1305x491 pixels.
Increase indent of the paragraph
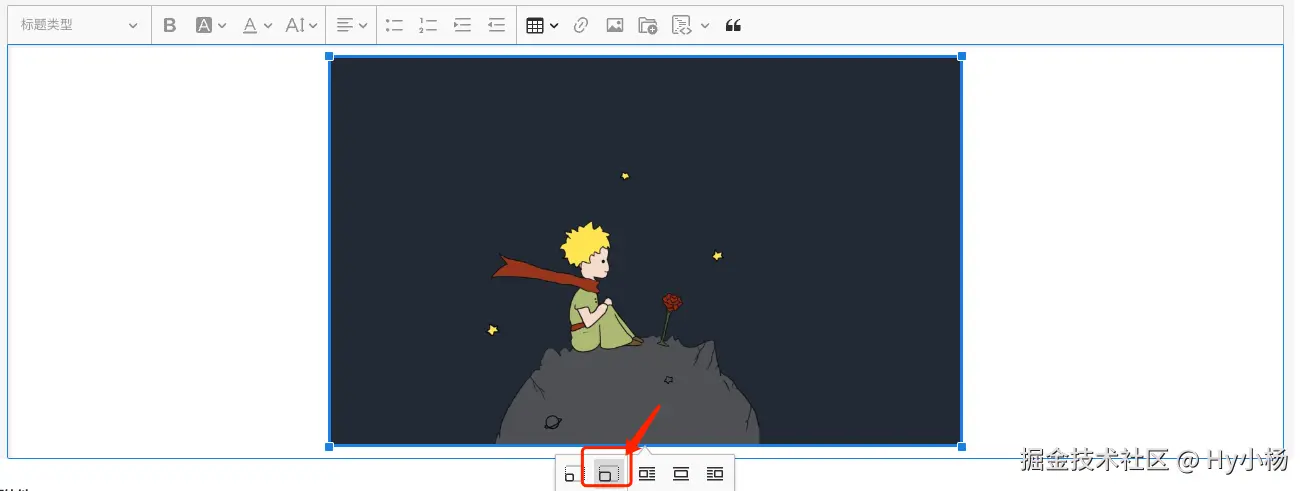click(x=463, y=25)
